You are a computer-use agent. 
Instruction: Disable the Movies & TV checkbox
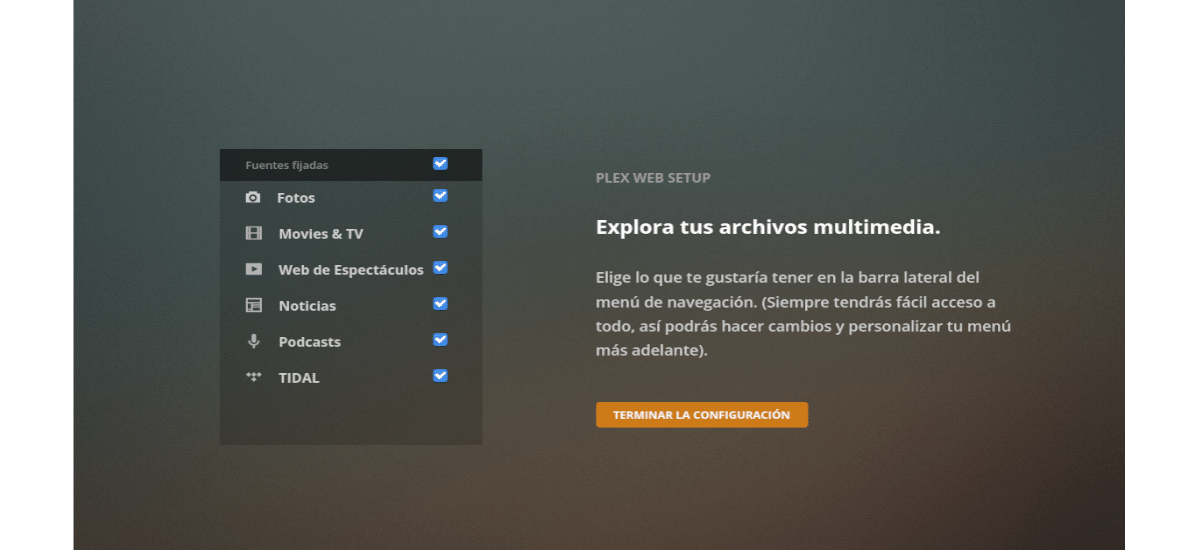pyautogui.click(x=440, y=232)
